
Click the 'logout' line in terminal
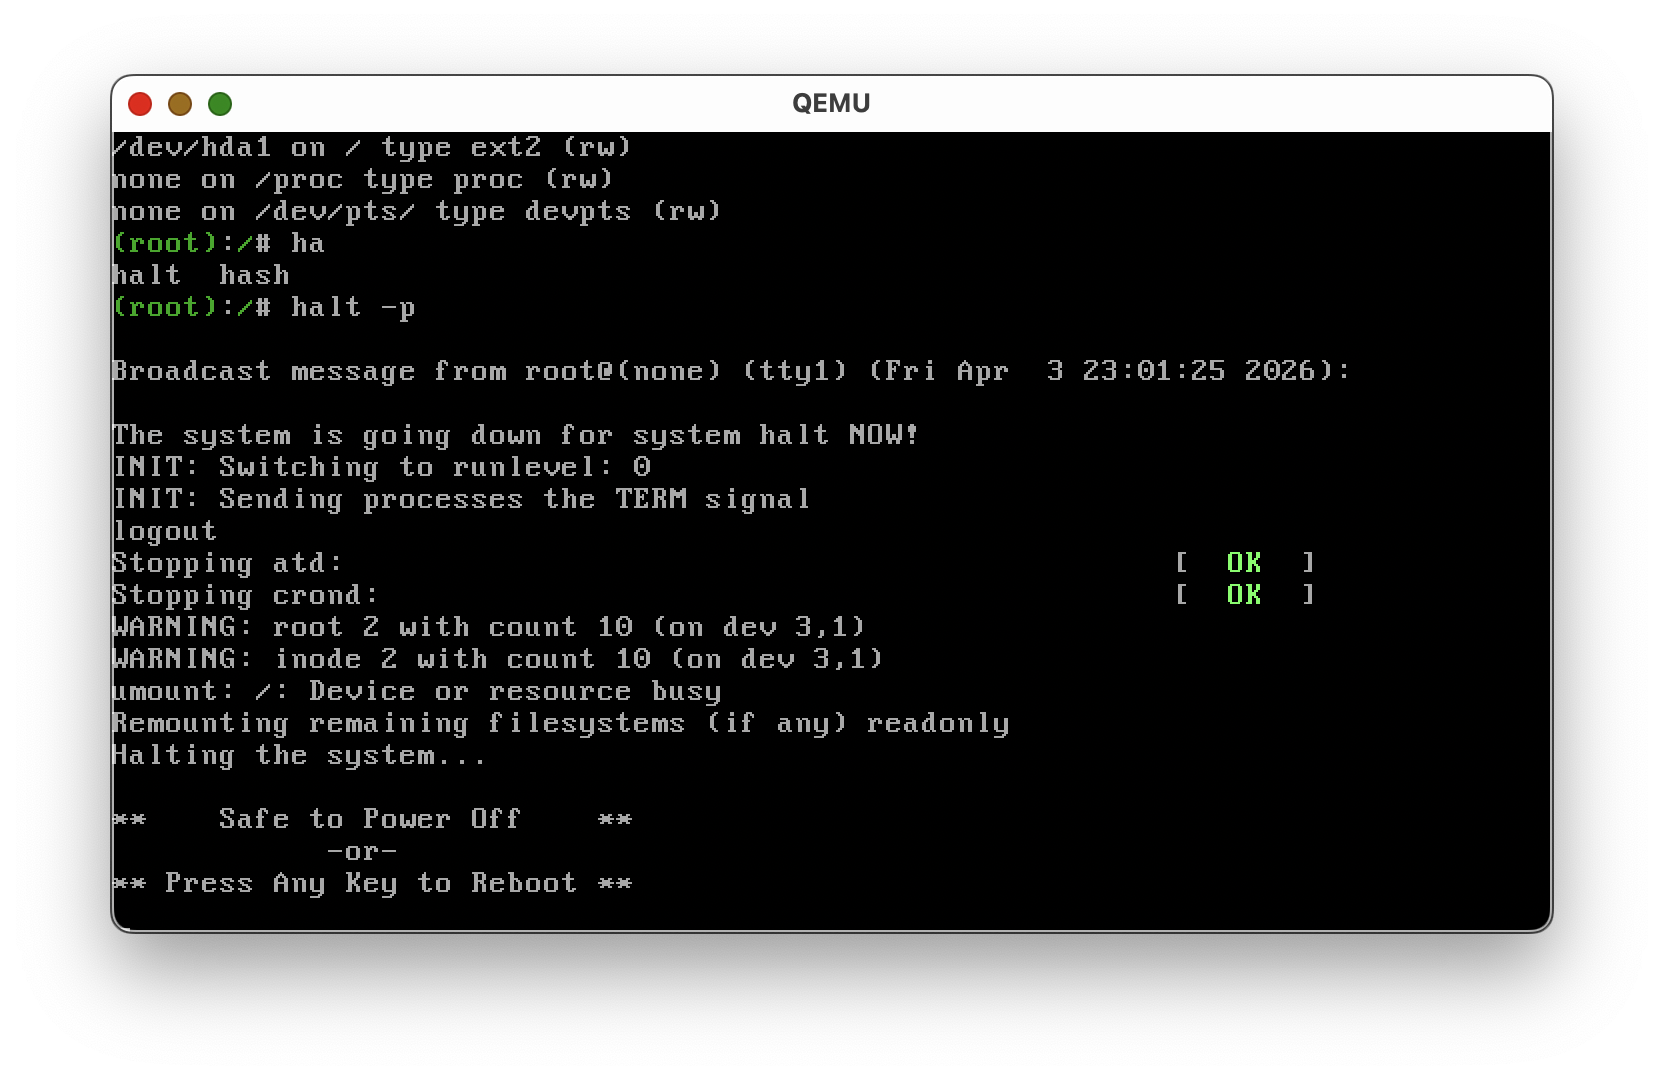pyautogui.click(x=165, y=531)
